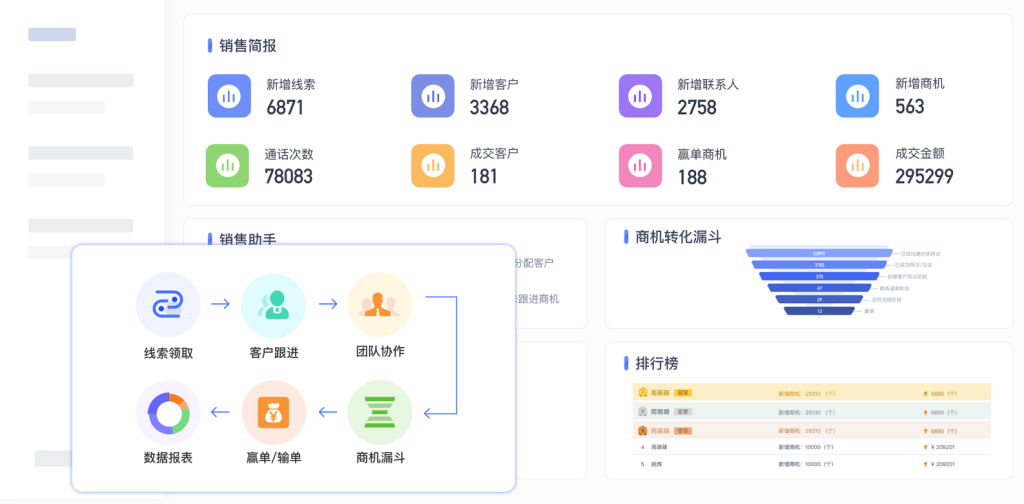Click the 亚军 badge in the leaderboard
This screenshot has height=504, width=1024.
[682, 412]
